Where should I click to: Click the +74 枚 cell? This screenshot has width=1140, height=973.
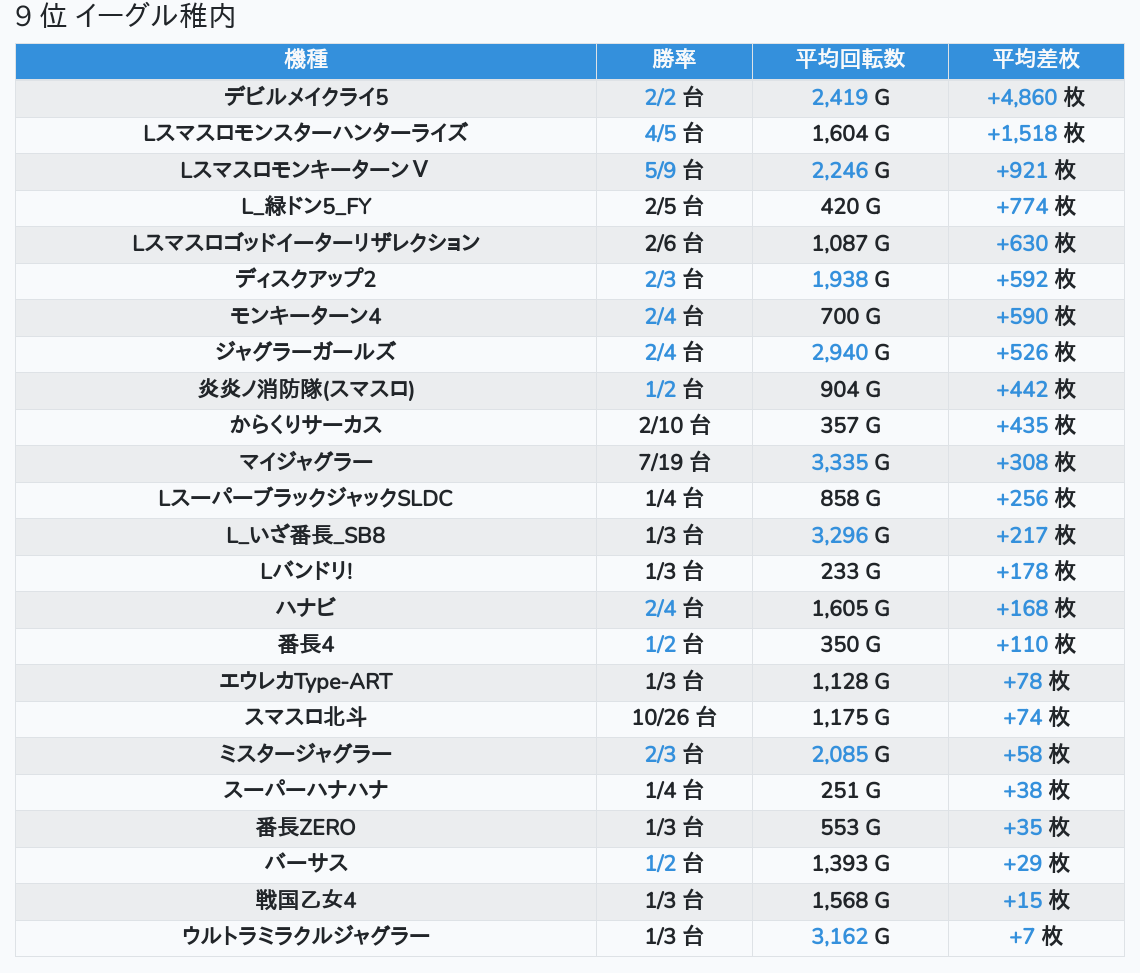coord(1036,718)
